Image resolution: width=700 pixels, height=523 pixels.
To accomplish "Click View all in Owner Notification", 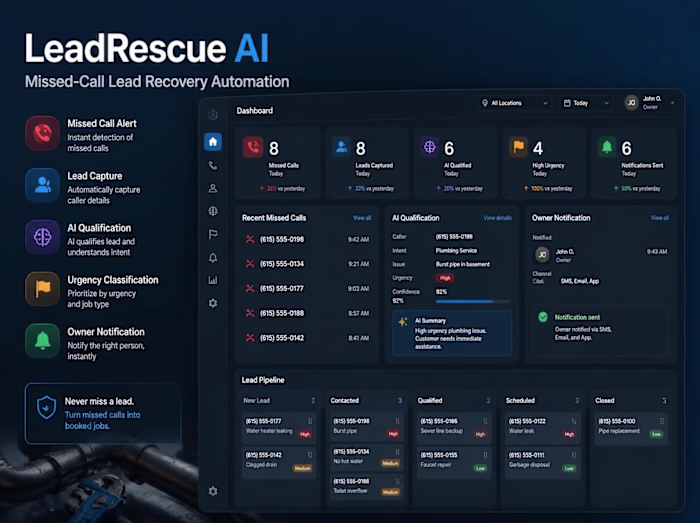I will click(x=659, y=218).
